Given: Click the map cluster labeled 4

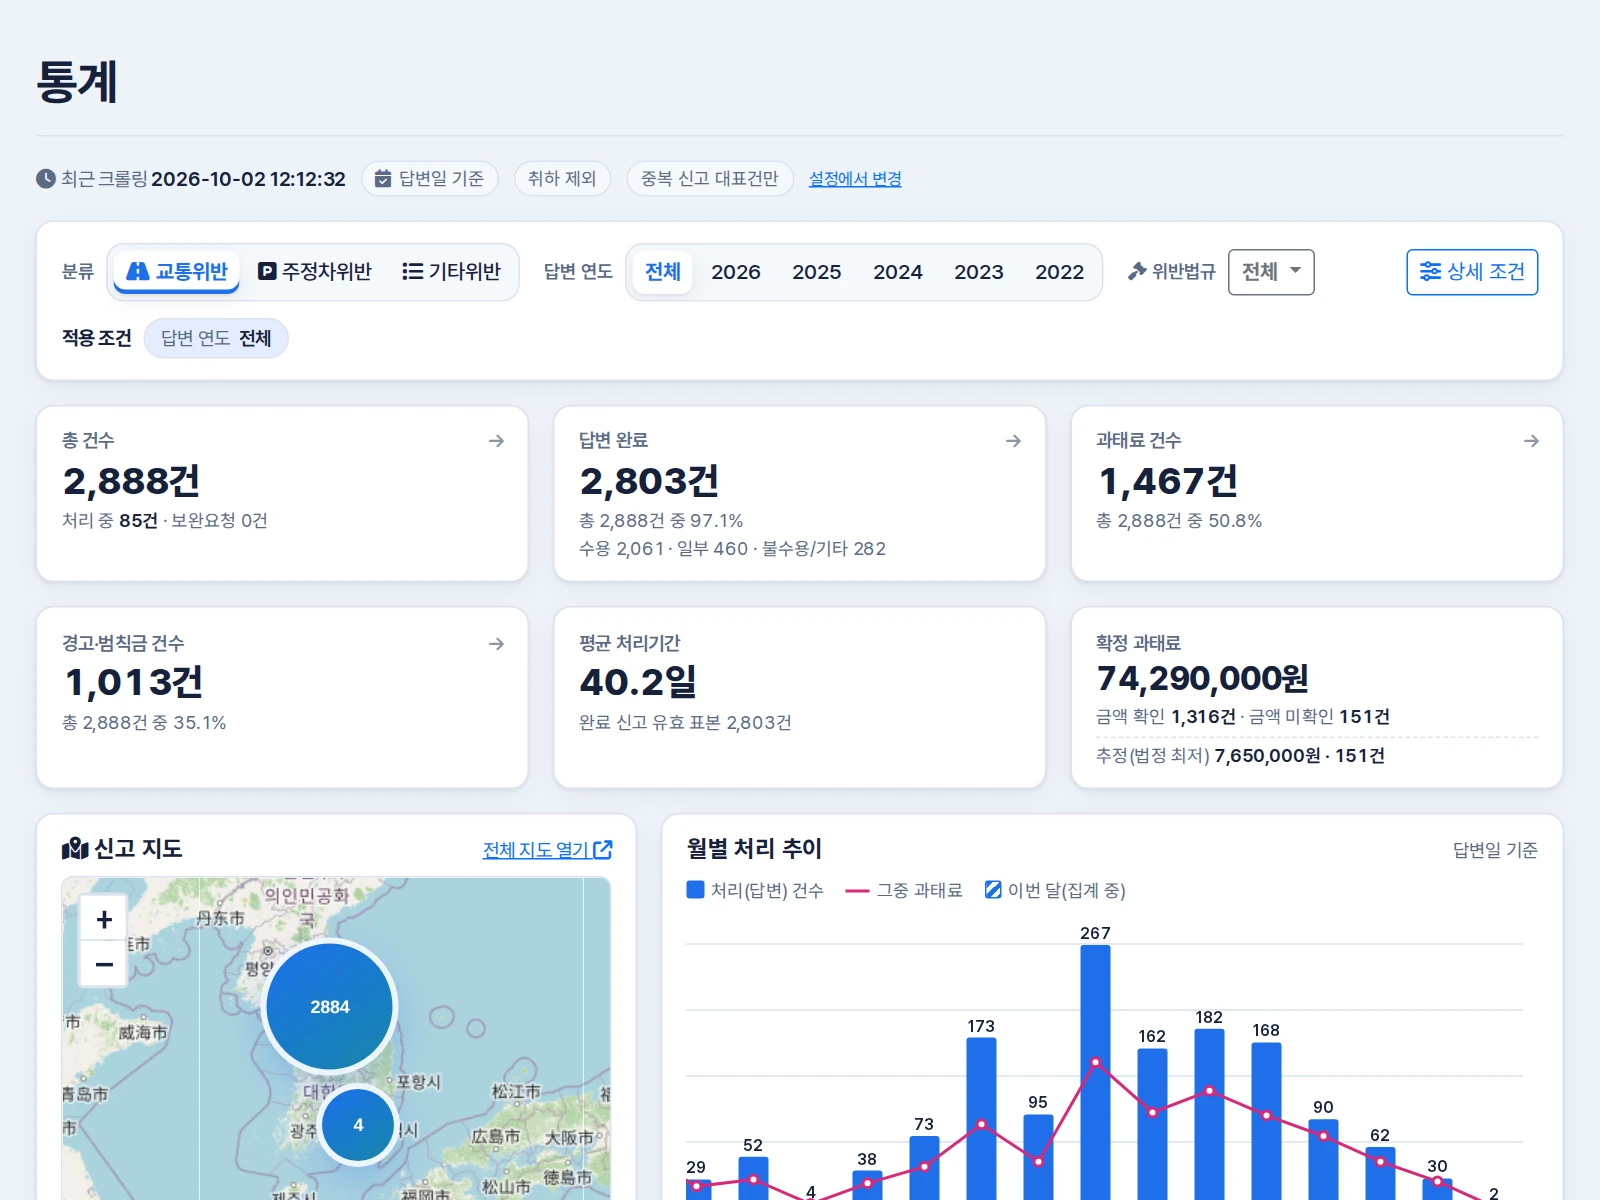Looking at the screenshot, I should click(x=358, y=1125).
